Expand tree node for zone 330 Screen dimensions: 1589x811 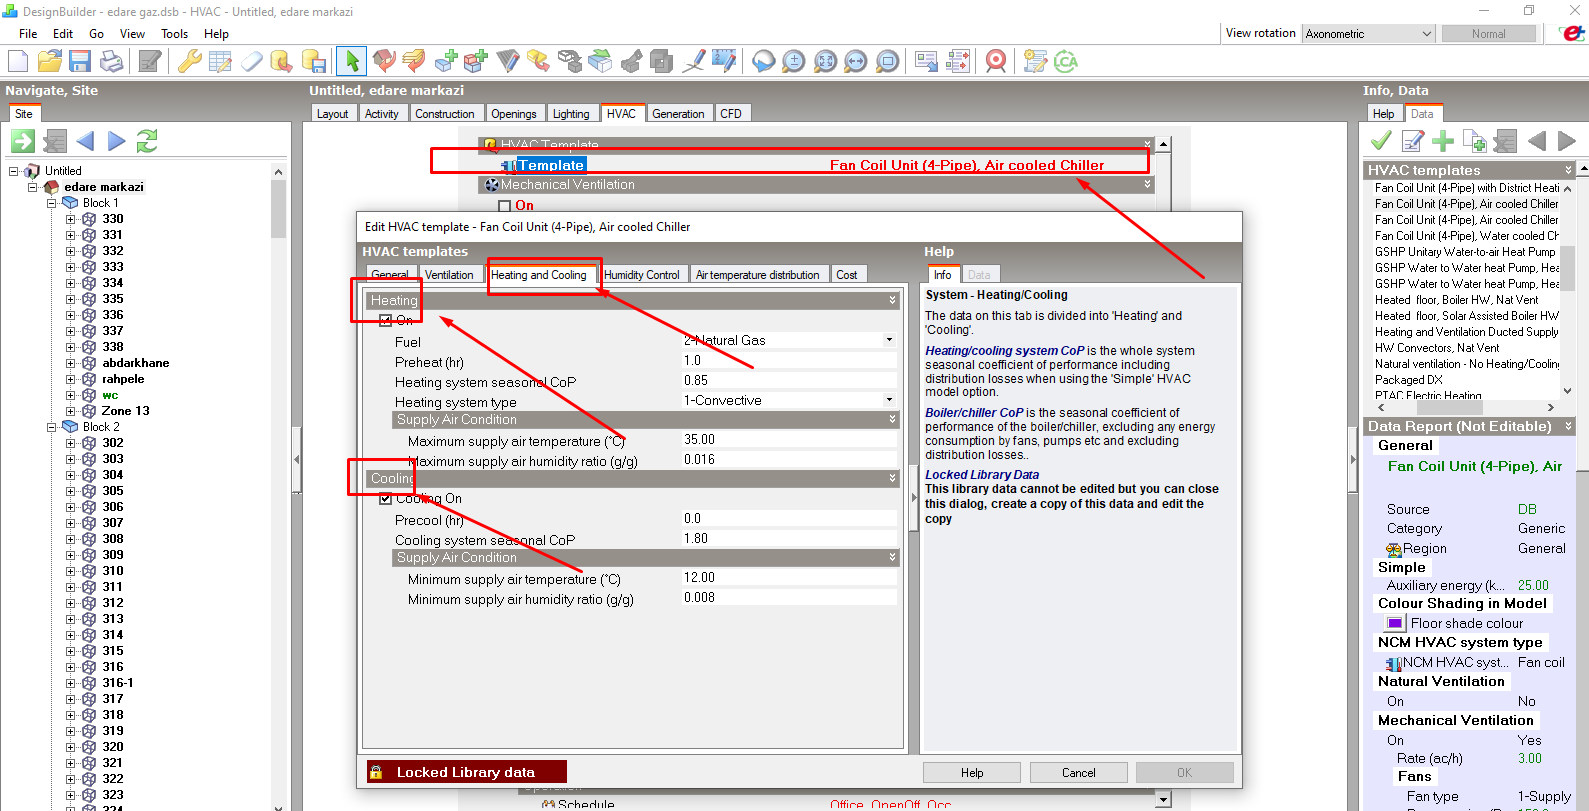(71, 219)
